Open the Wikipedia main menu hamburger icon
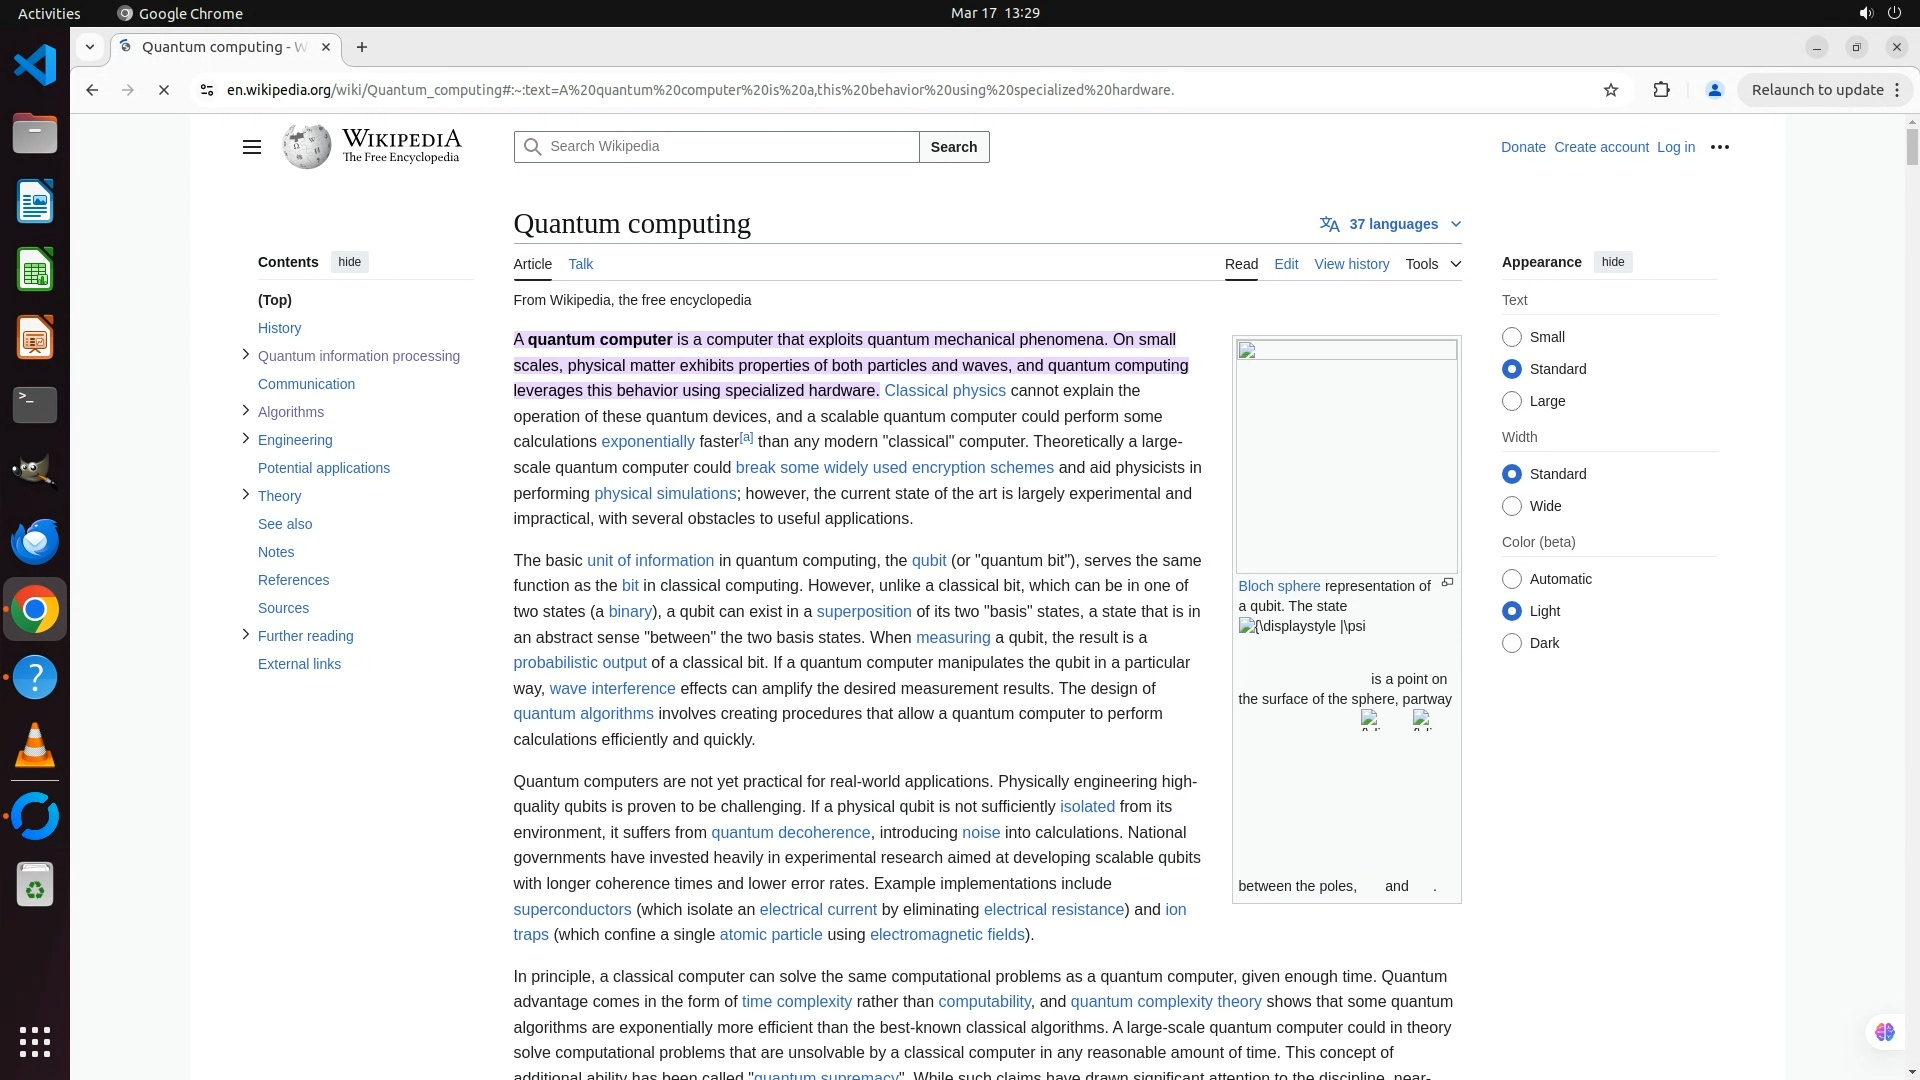Screen dimensions: 1920x1080 (x=251, y=147)
